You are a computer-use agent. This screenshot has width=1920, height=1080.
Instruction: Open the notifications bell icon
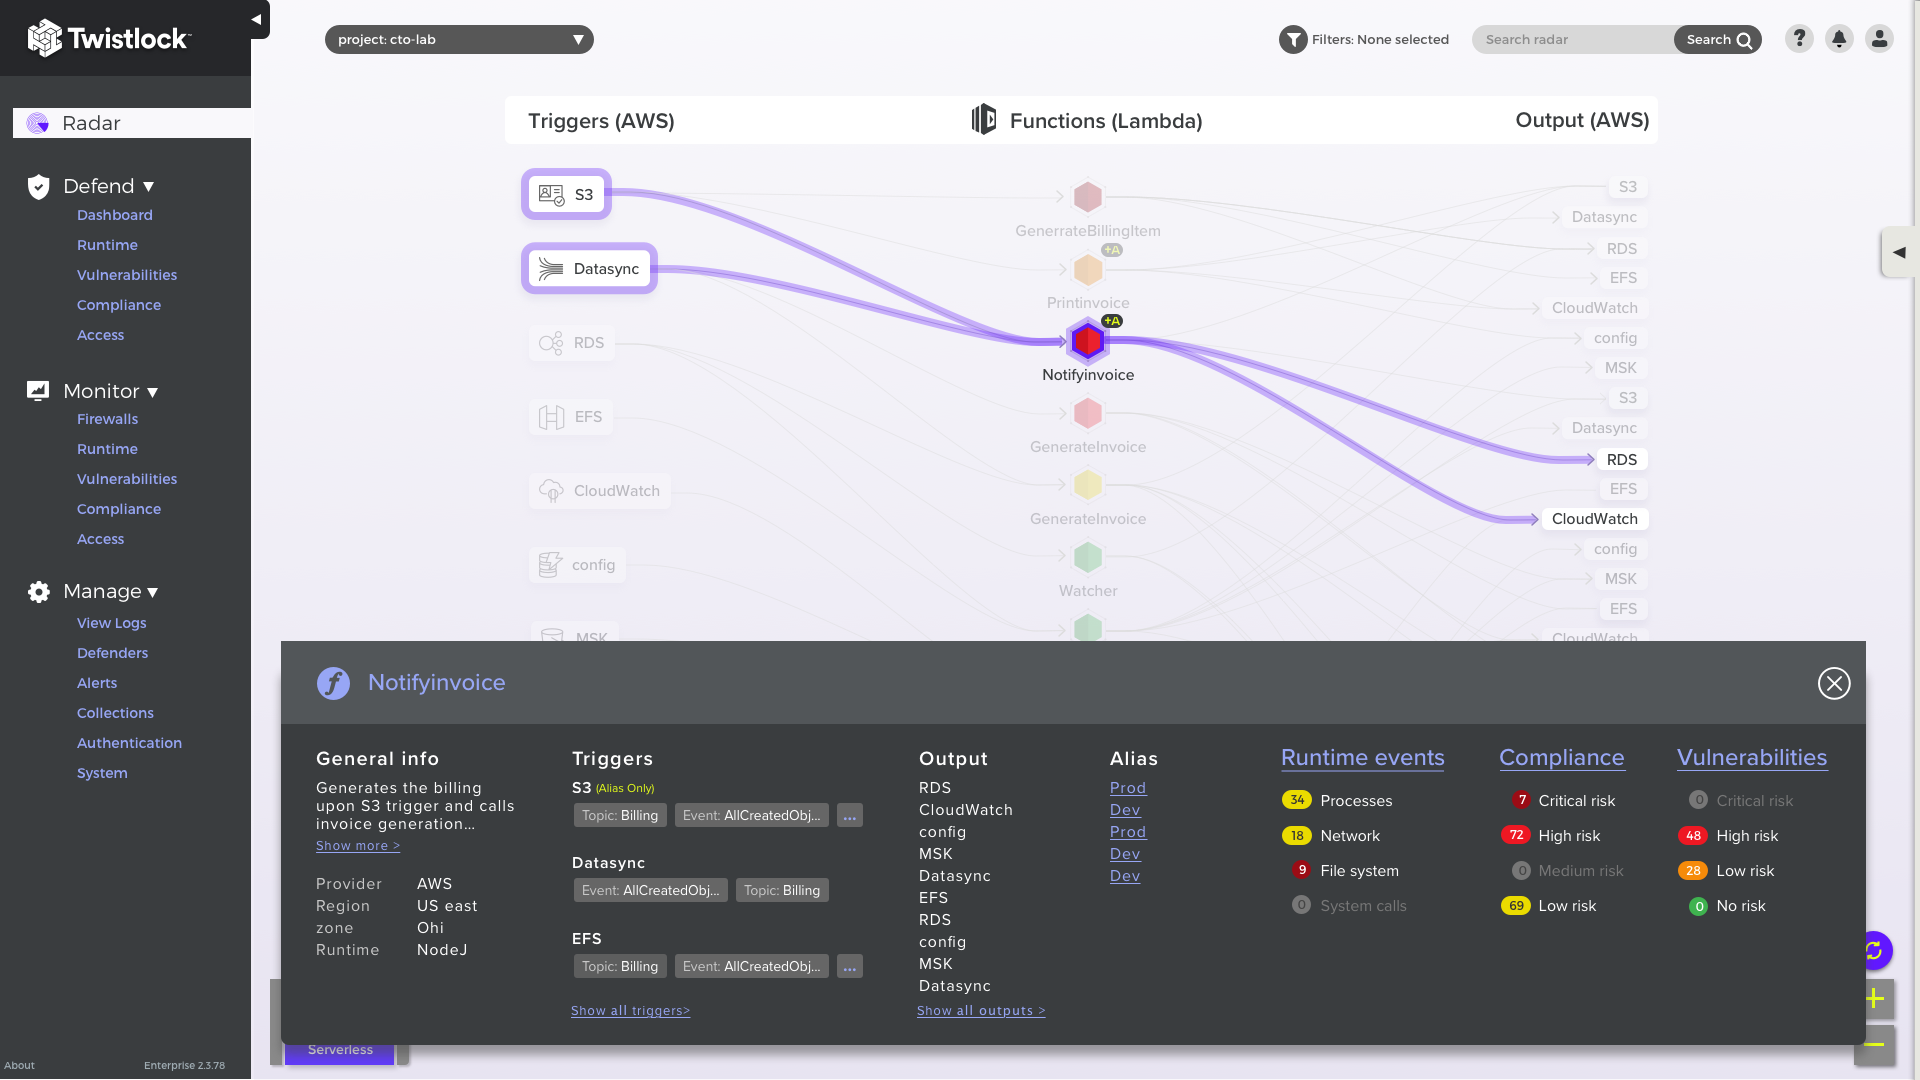pyautogui.click(x=1839, y=39)
